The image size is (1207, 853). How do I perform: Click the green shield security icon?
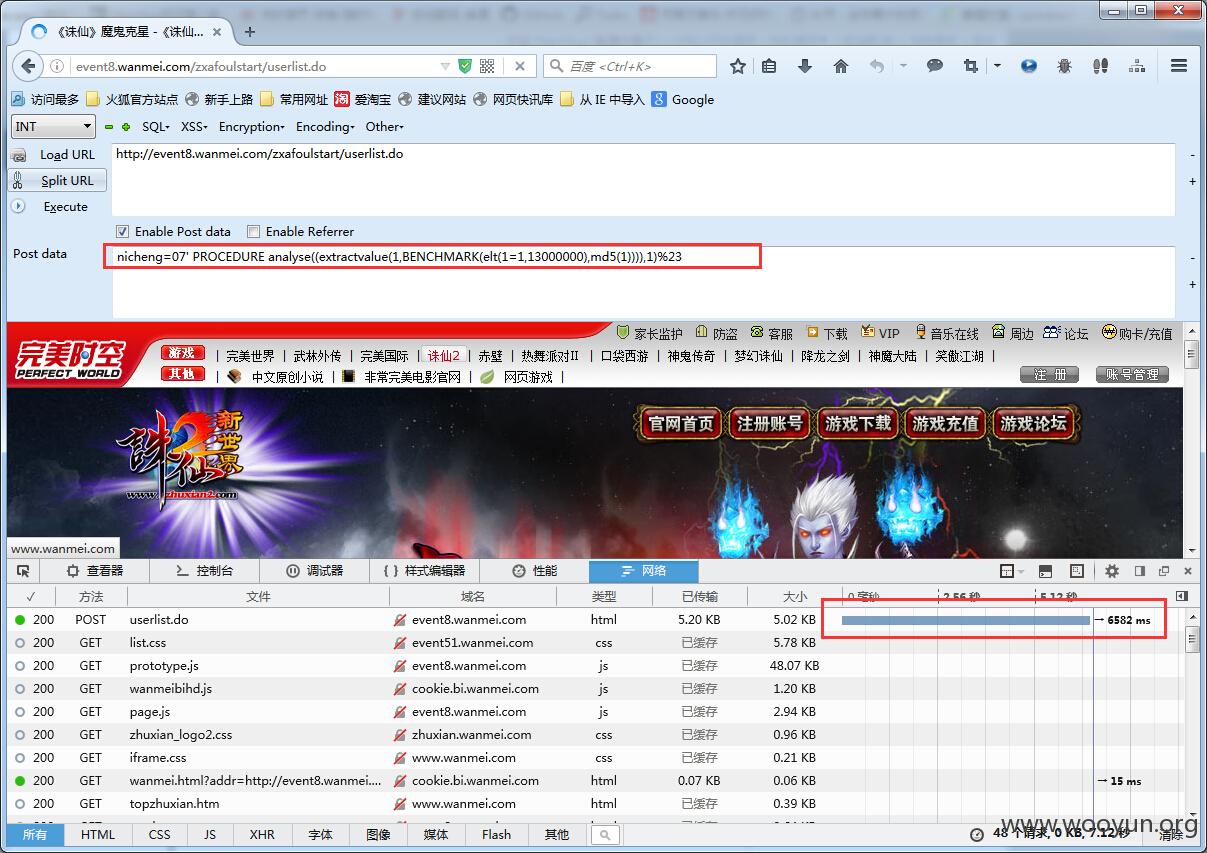[465, 66]
